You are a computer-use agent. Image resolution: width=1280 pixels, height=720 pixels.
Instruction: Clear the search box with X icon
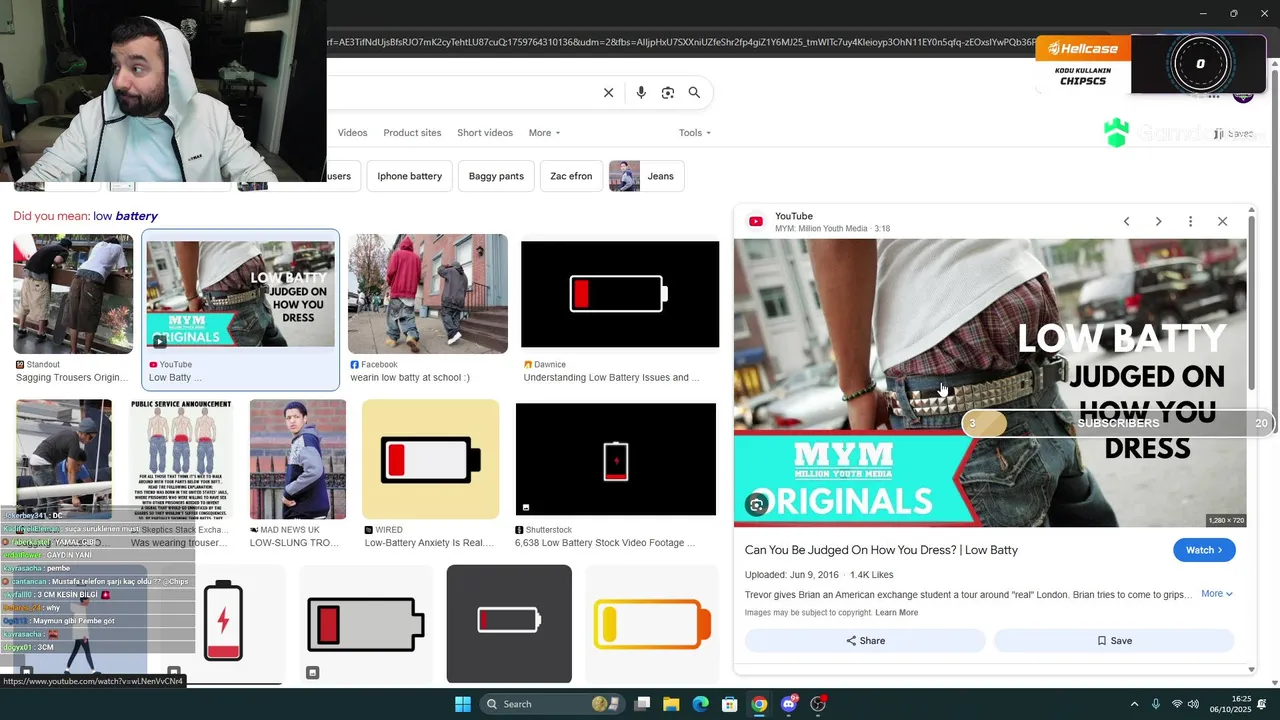click(608, 93)
